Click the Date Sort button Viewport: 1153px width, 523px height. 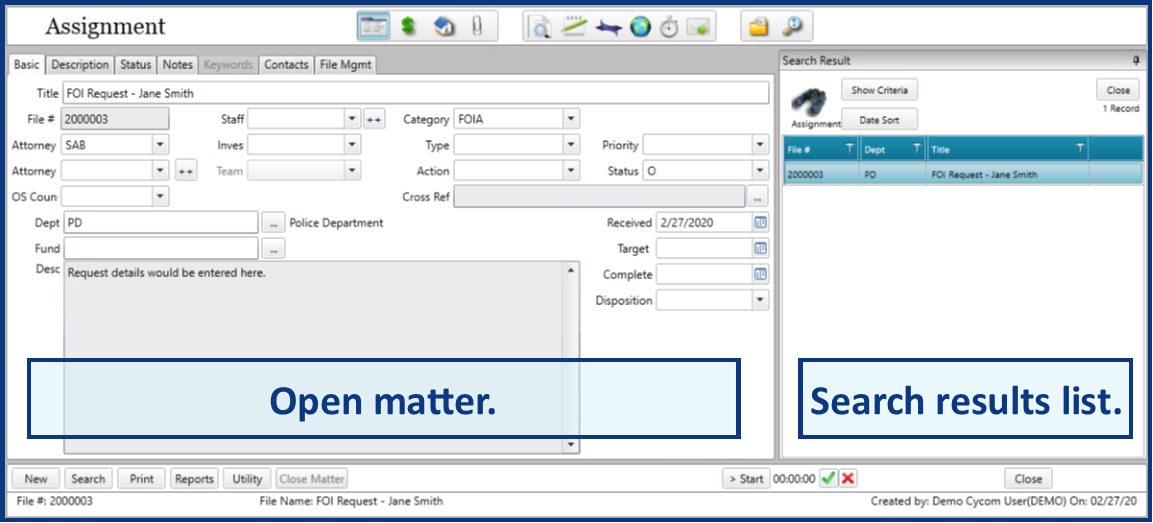(879, 119)
